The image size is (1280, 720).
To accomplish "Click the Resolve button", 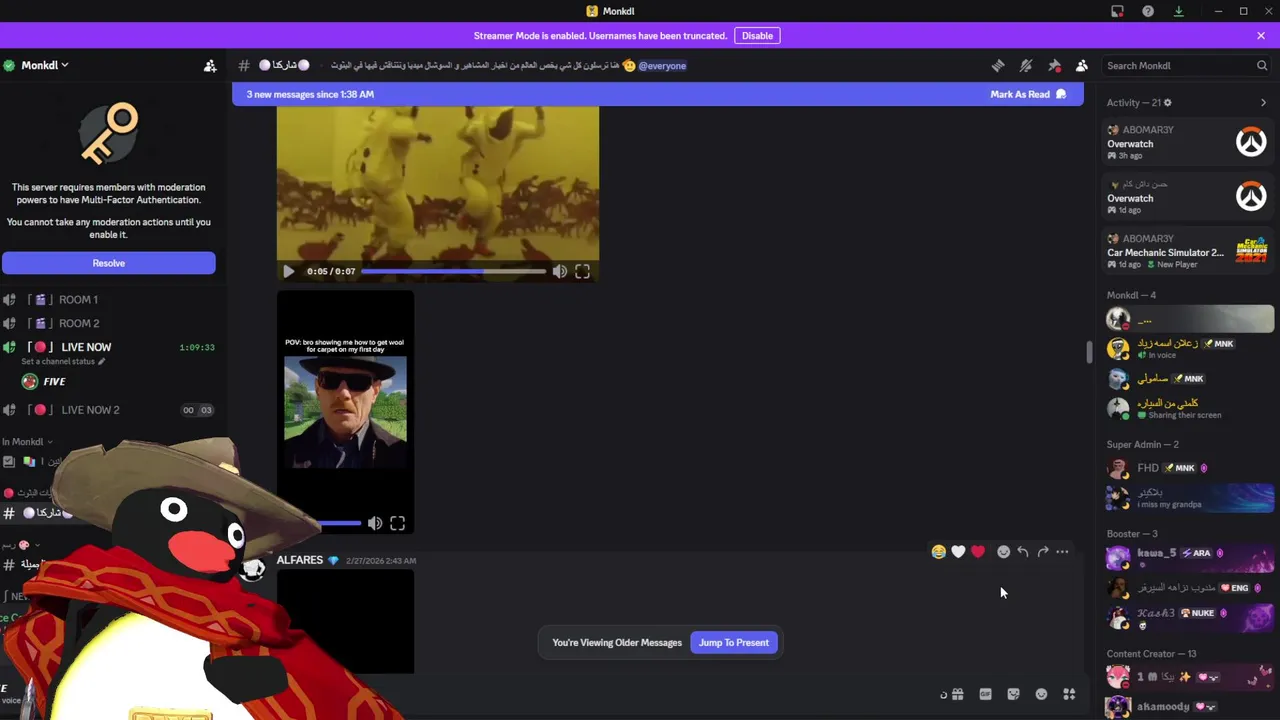I will [108, 263].
